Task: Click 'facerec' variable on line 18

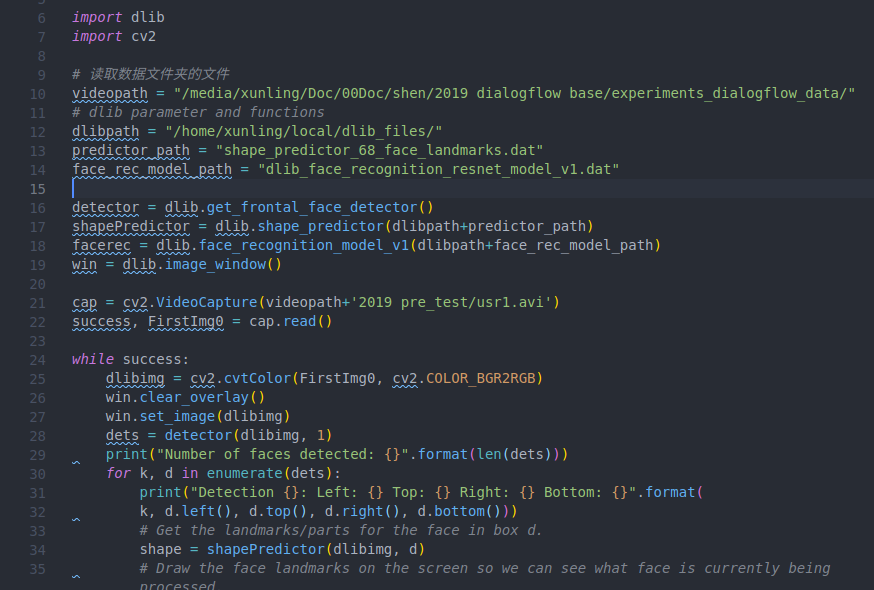Action: tap(101, 245)
